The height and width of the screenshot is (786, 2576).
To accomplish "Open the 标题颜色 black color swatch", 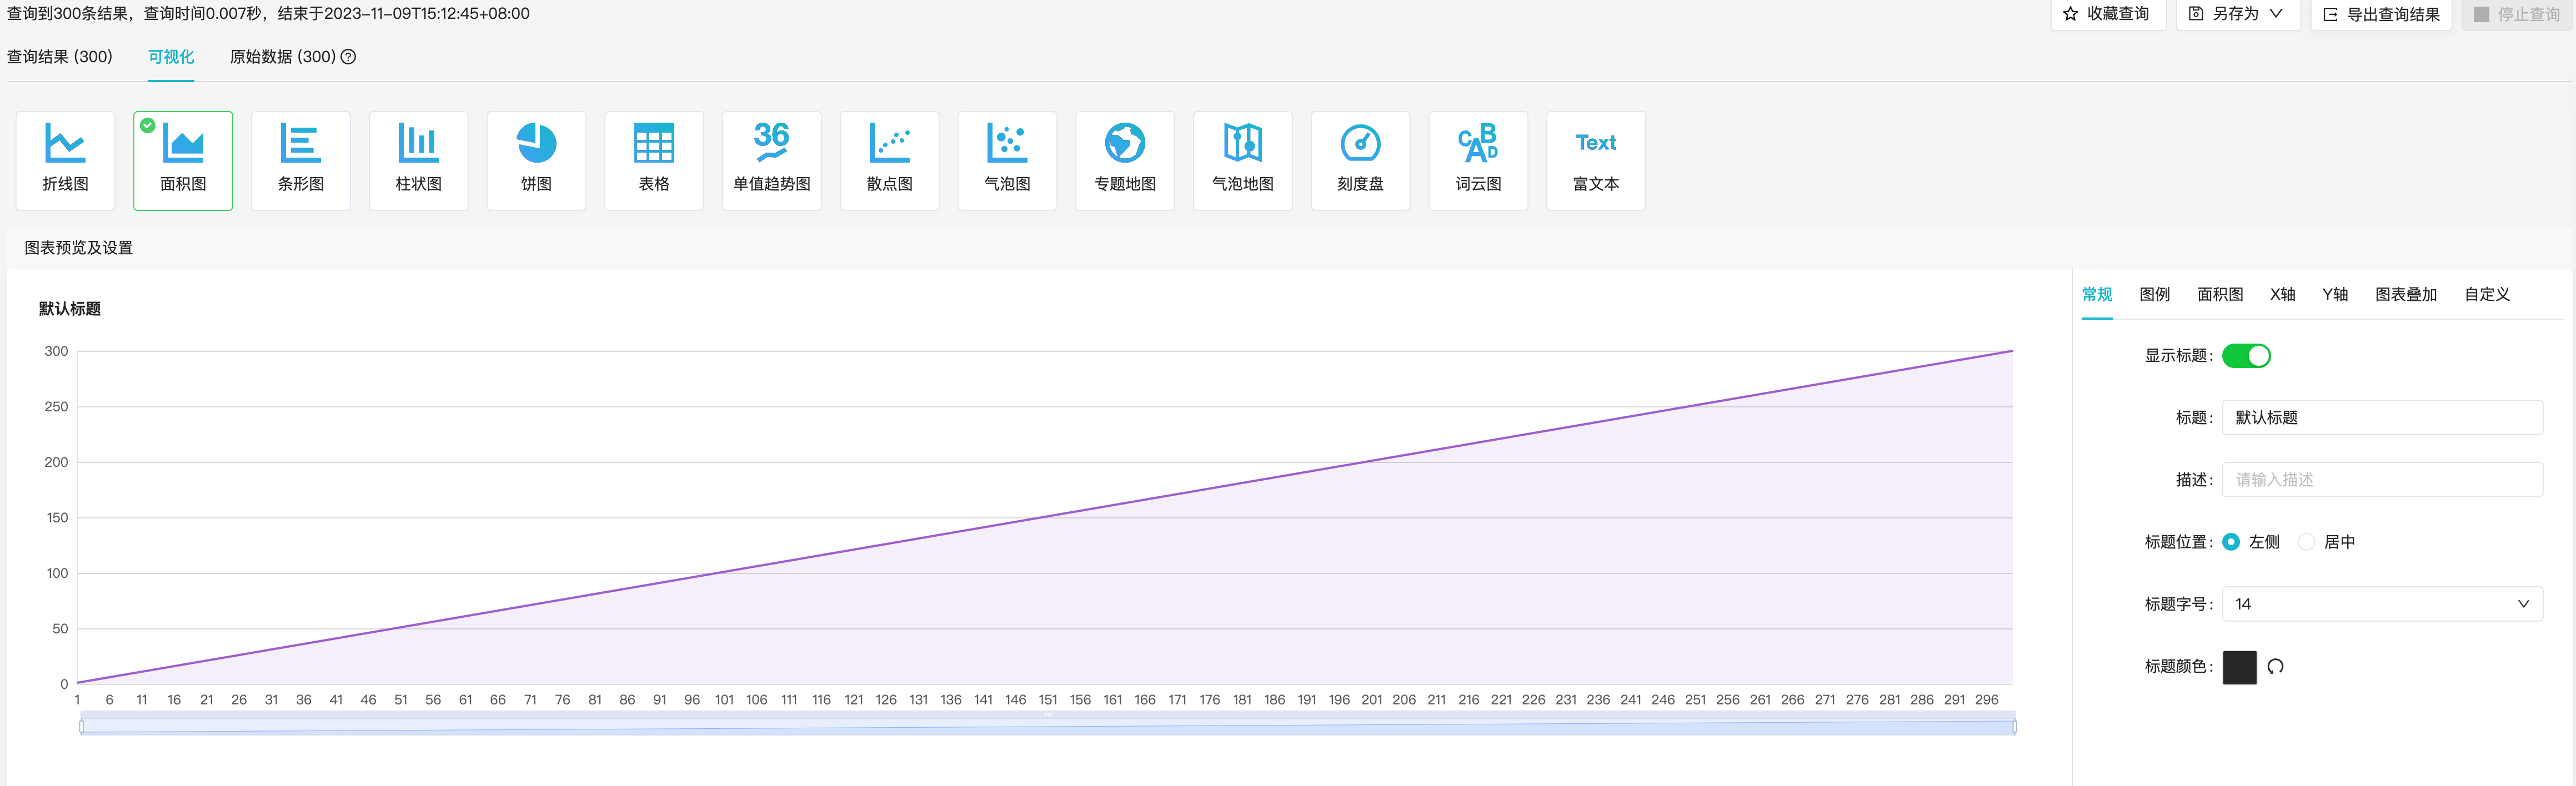I will tap(2239, 667).
